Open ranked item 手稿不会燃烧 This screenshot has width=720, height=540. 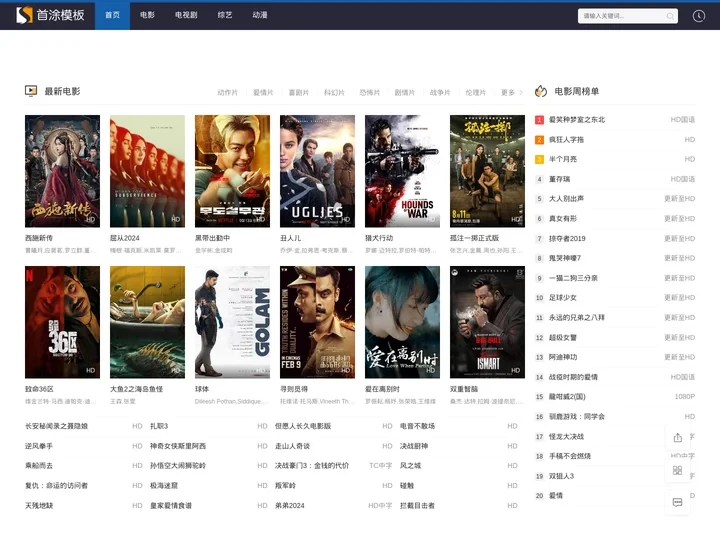[570, 456]
